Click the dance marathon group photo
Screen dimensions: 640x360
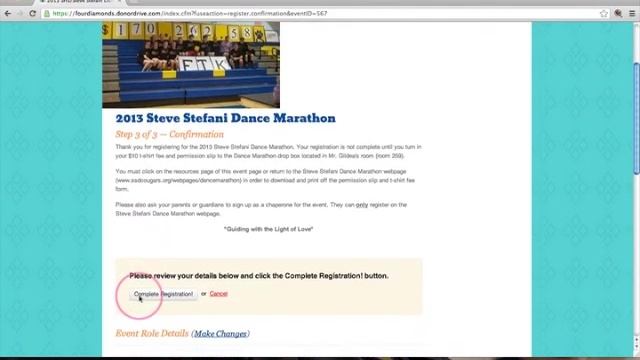(x=191, y=64)
